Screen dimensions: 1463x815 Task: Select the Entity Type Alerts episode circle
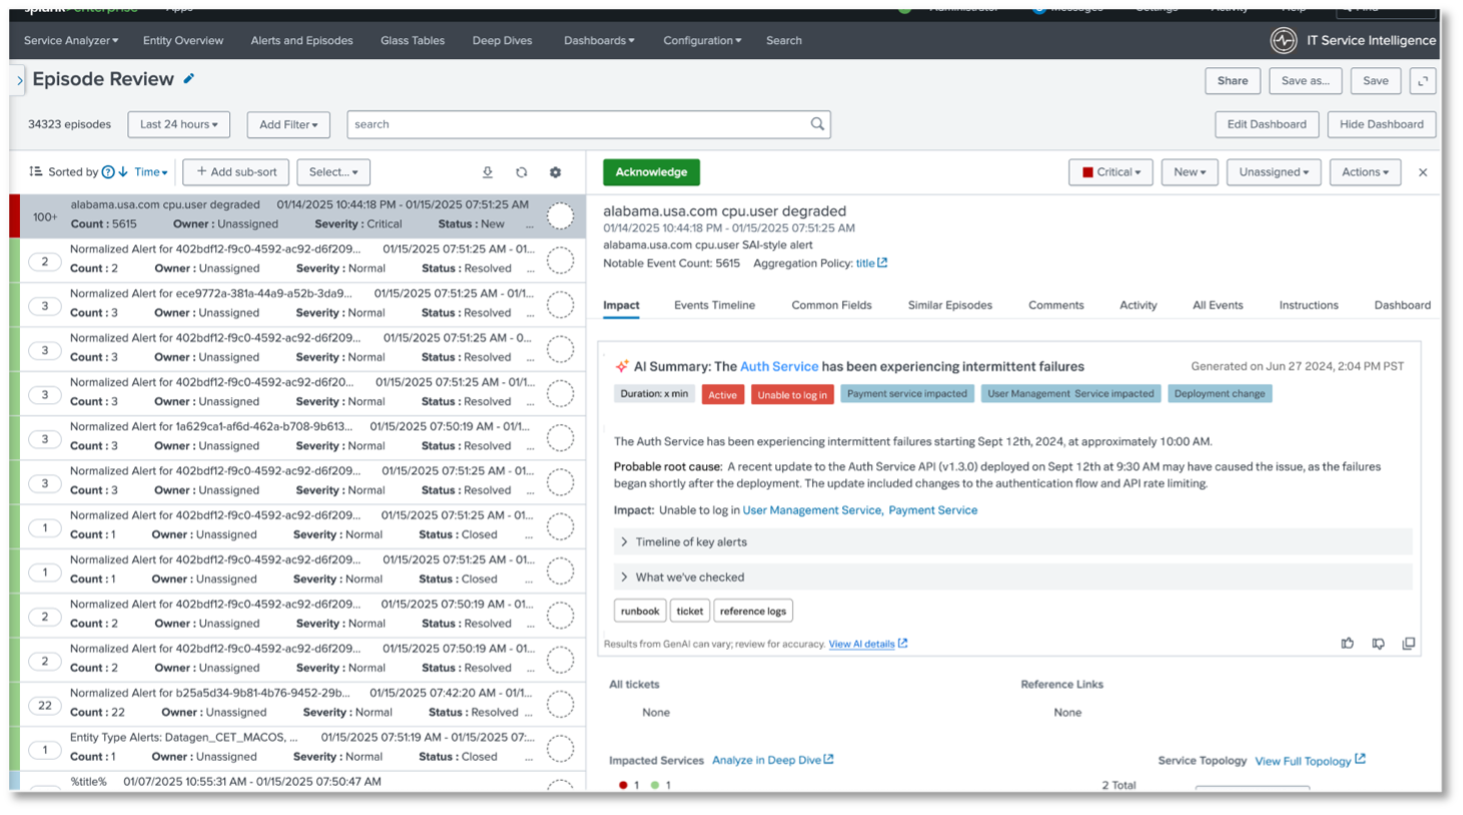[560, 748]
